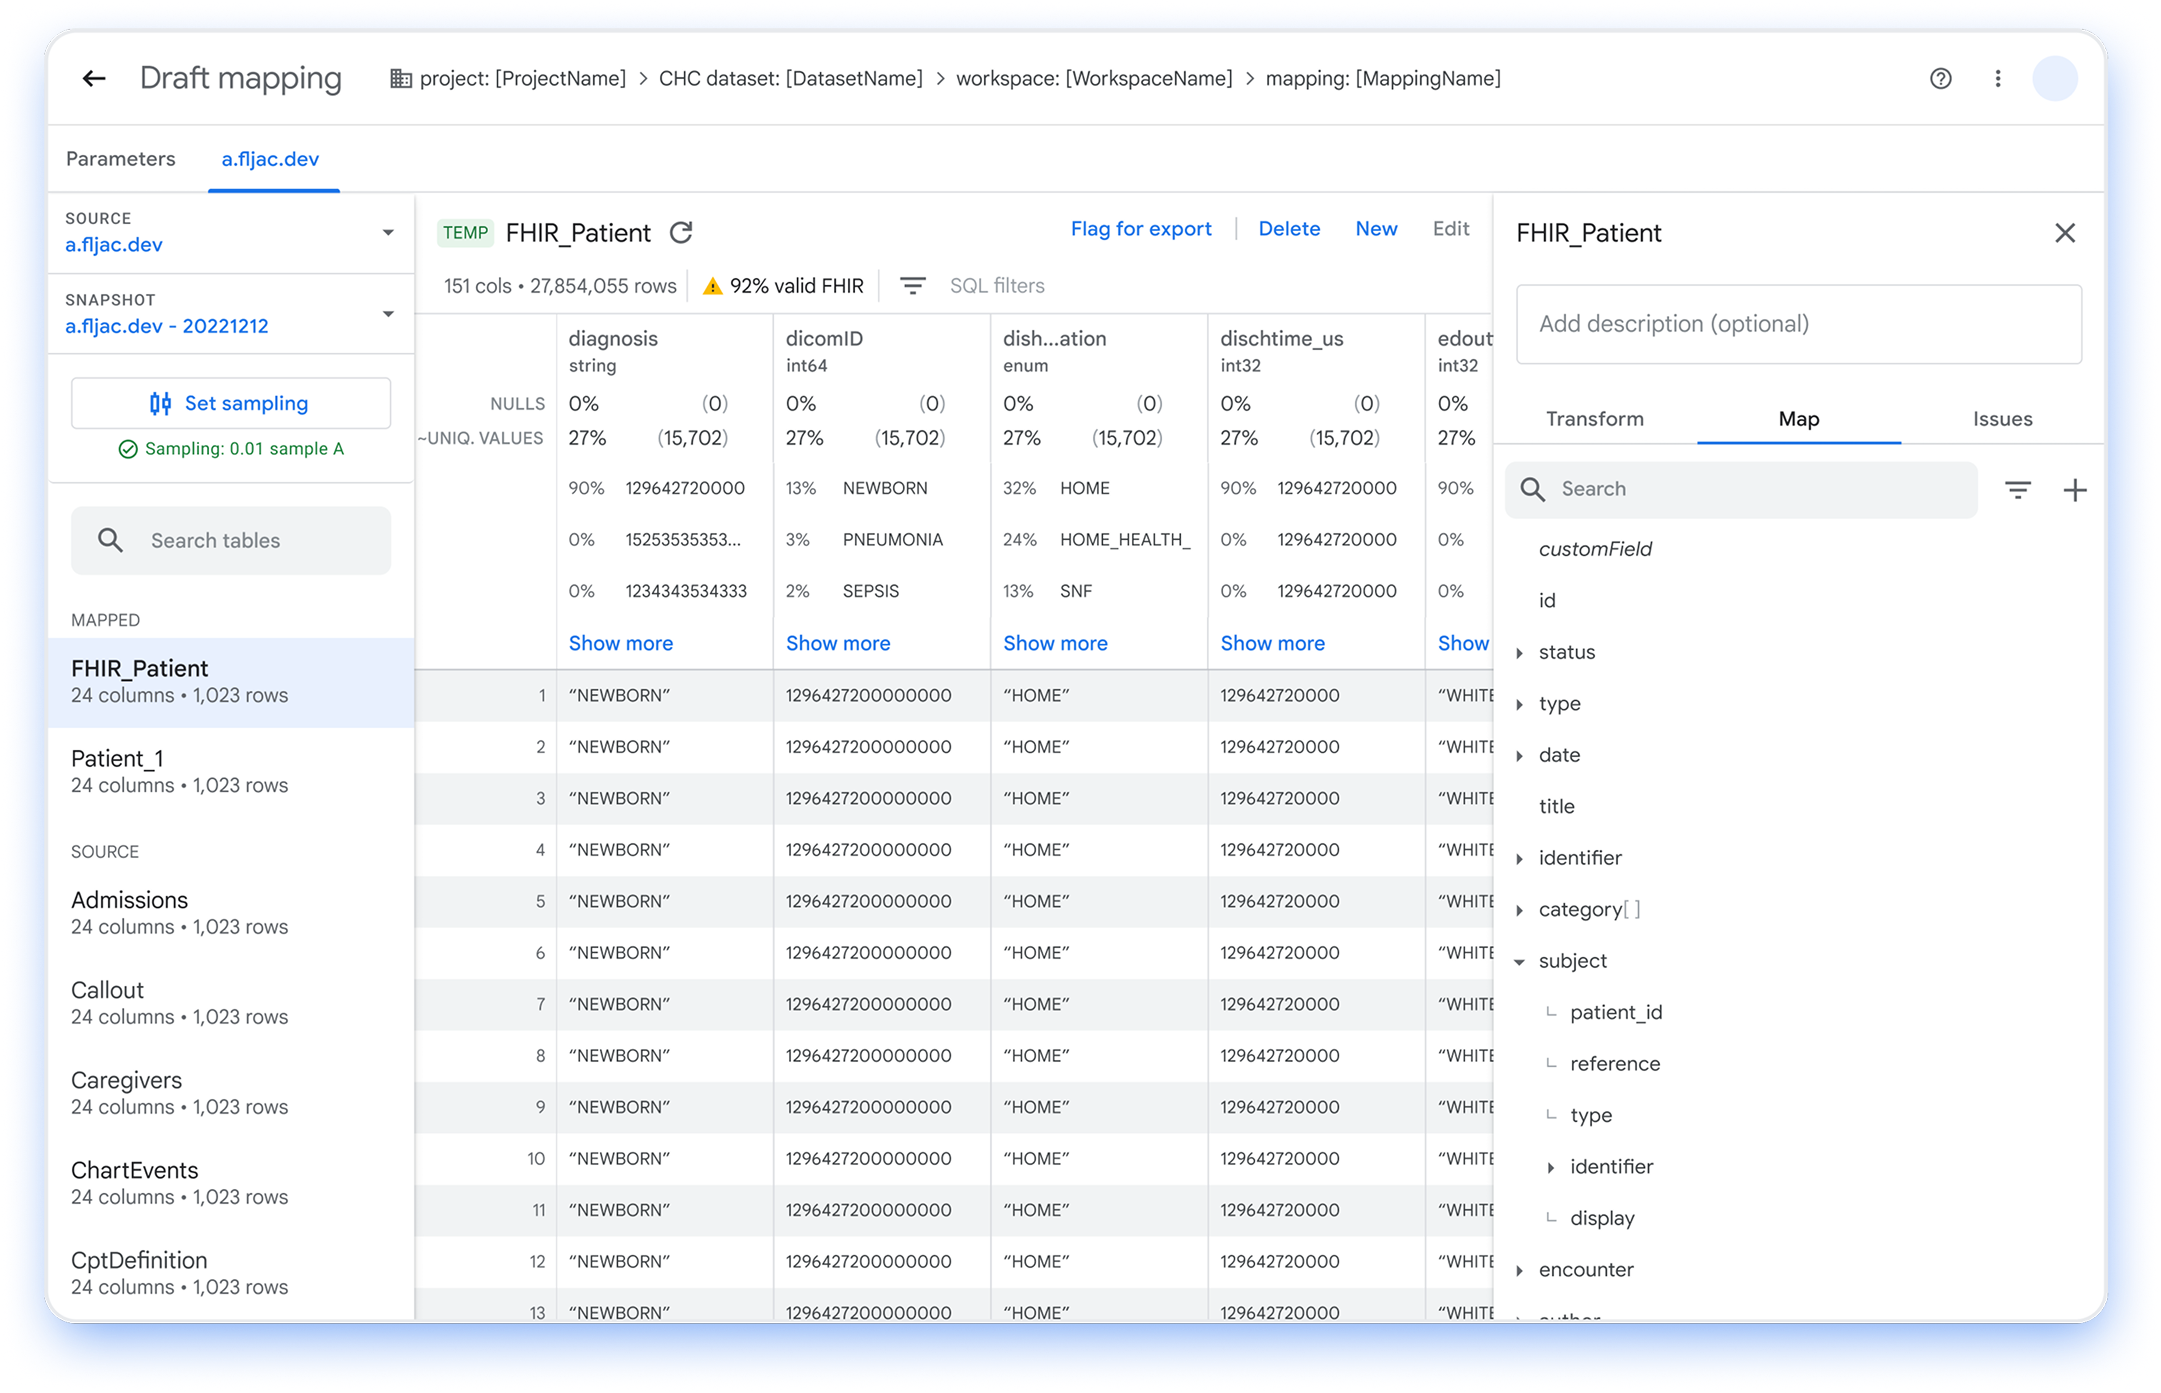This screenshot has width=2161, height=1393.
Task: Show more values for diagnosis column
Action: pos(620,643)
